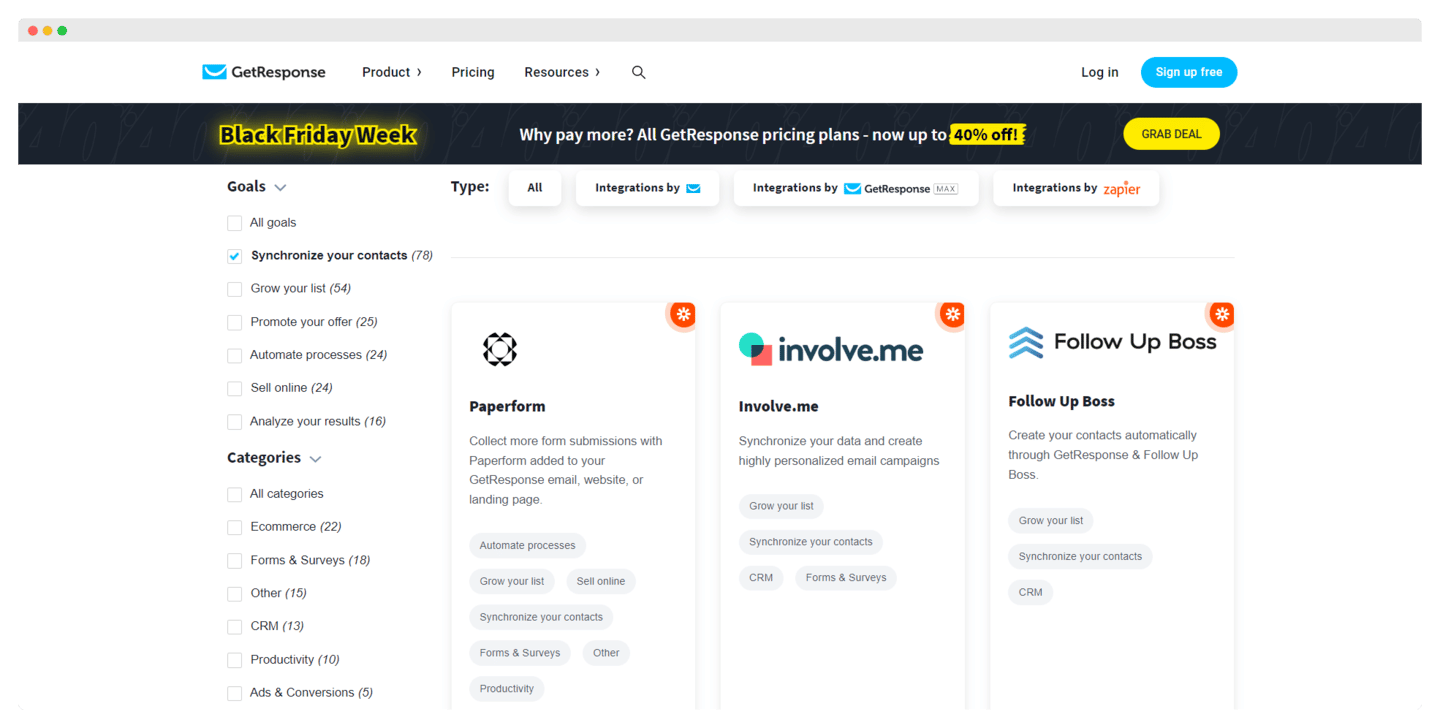Check the Automate processes filter checkbox
The height and width of the screenshot is (728, 1440).
pyautogui.click(x=234, y=355)
